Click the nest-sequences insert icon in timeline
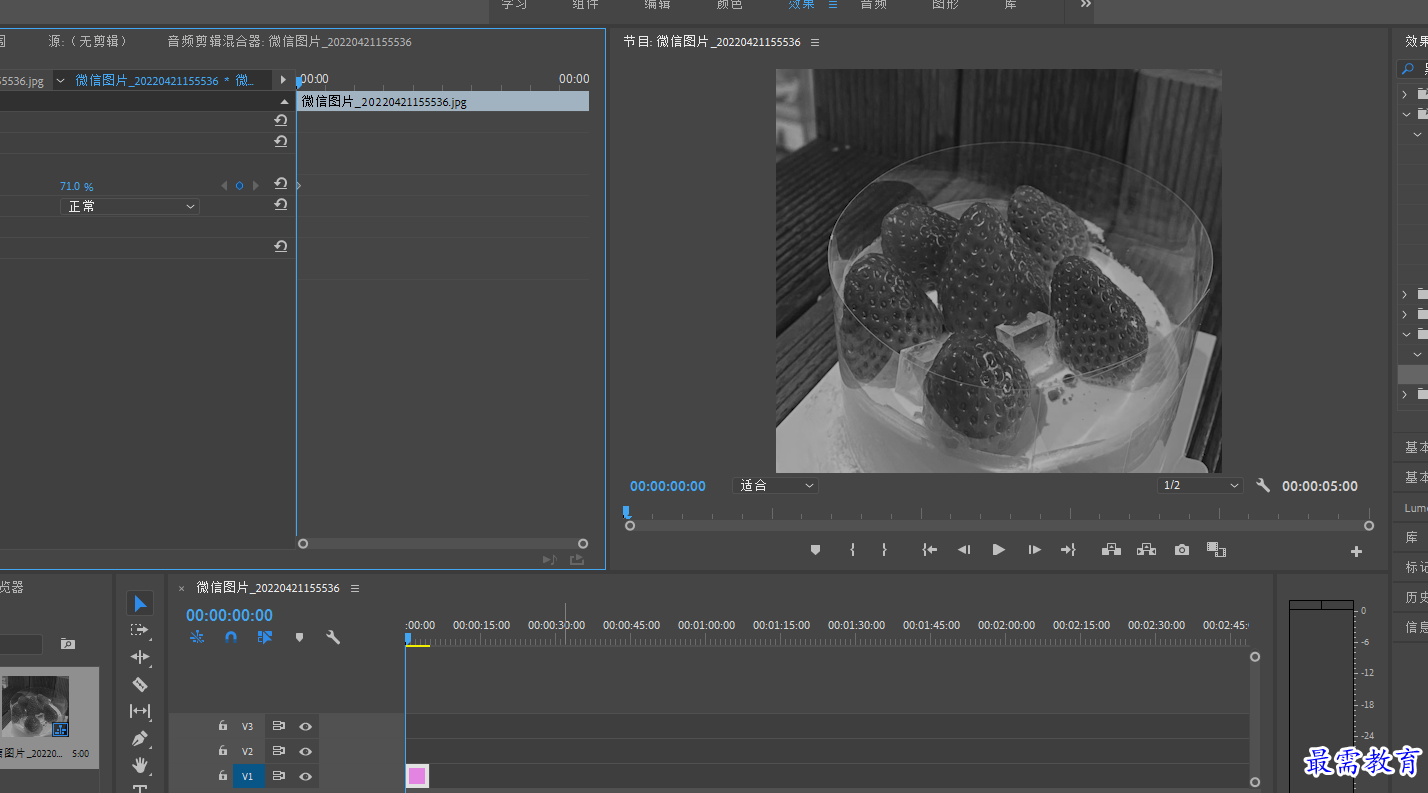Viewport: 1428px width, 793px height. pyautogui.click(x=197, y=636)
